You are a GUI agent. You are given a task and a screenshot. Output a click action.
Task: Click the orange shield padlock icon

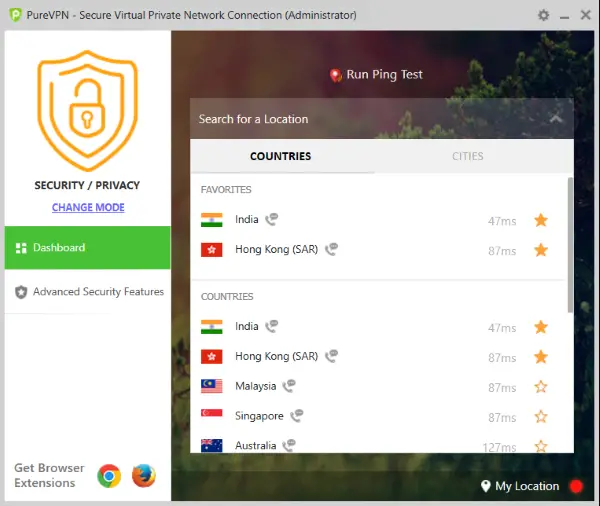[87, 111]
